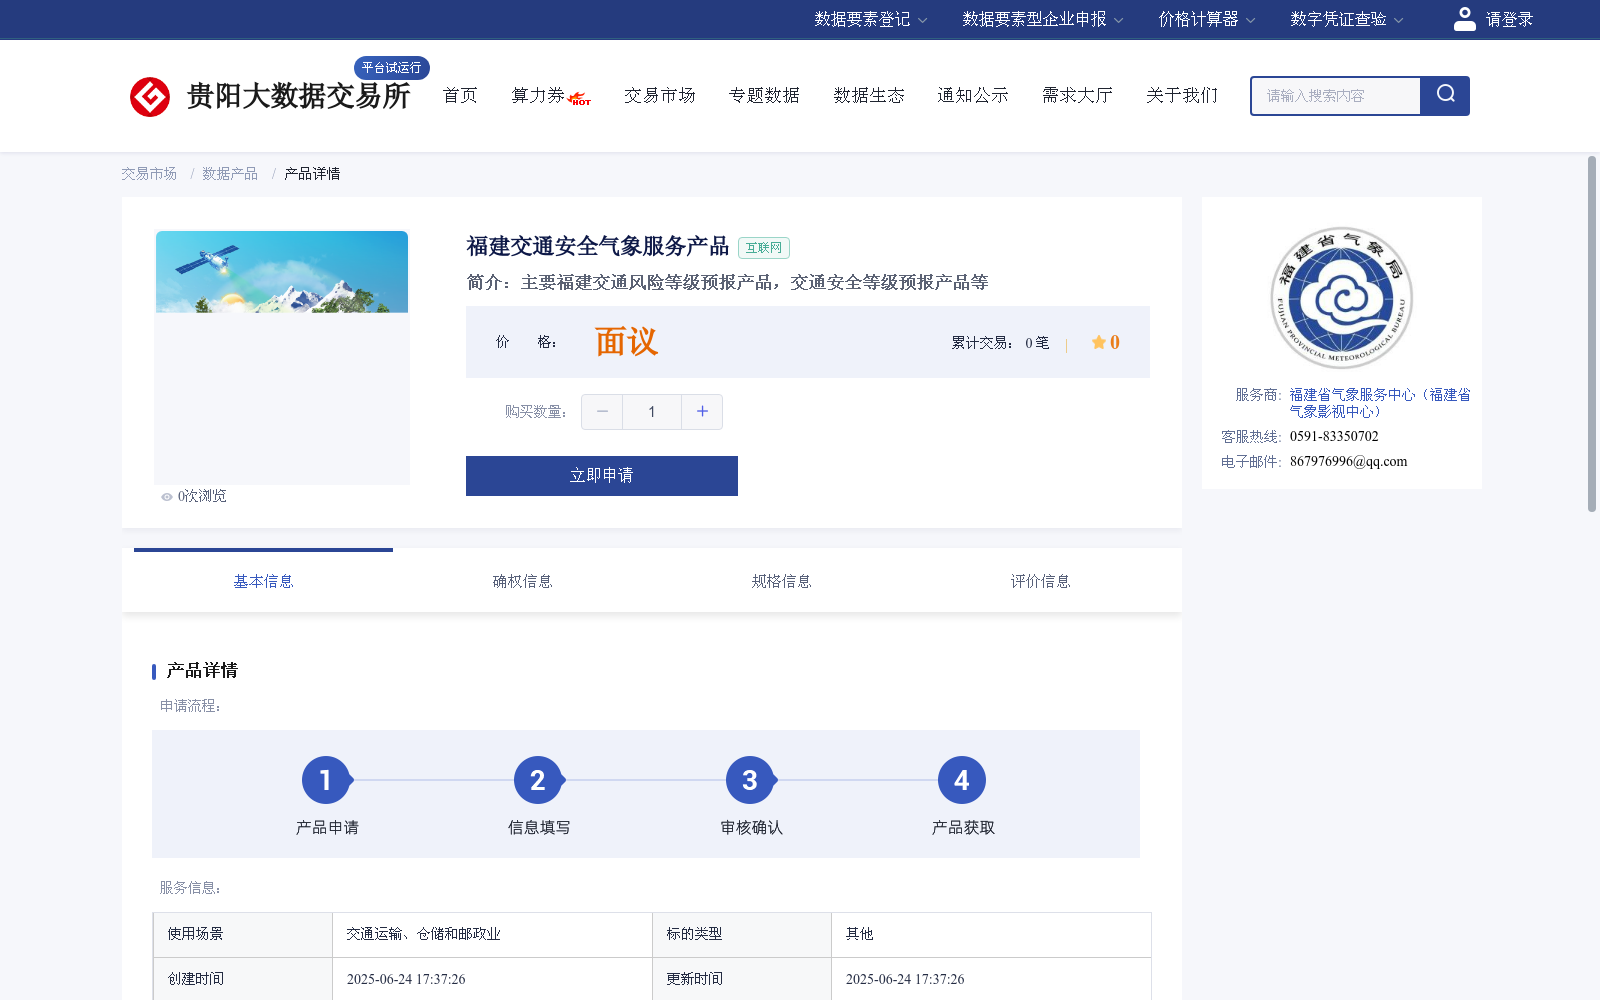Open the 首页 nav item
1600x1000 pixels.
pos(460,96)
